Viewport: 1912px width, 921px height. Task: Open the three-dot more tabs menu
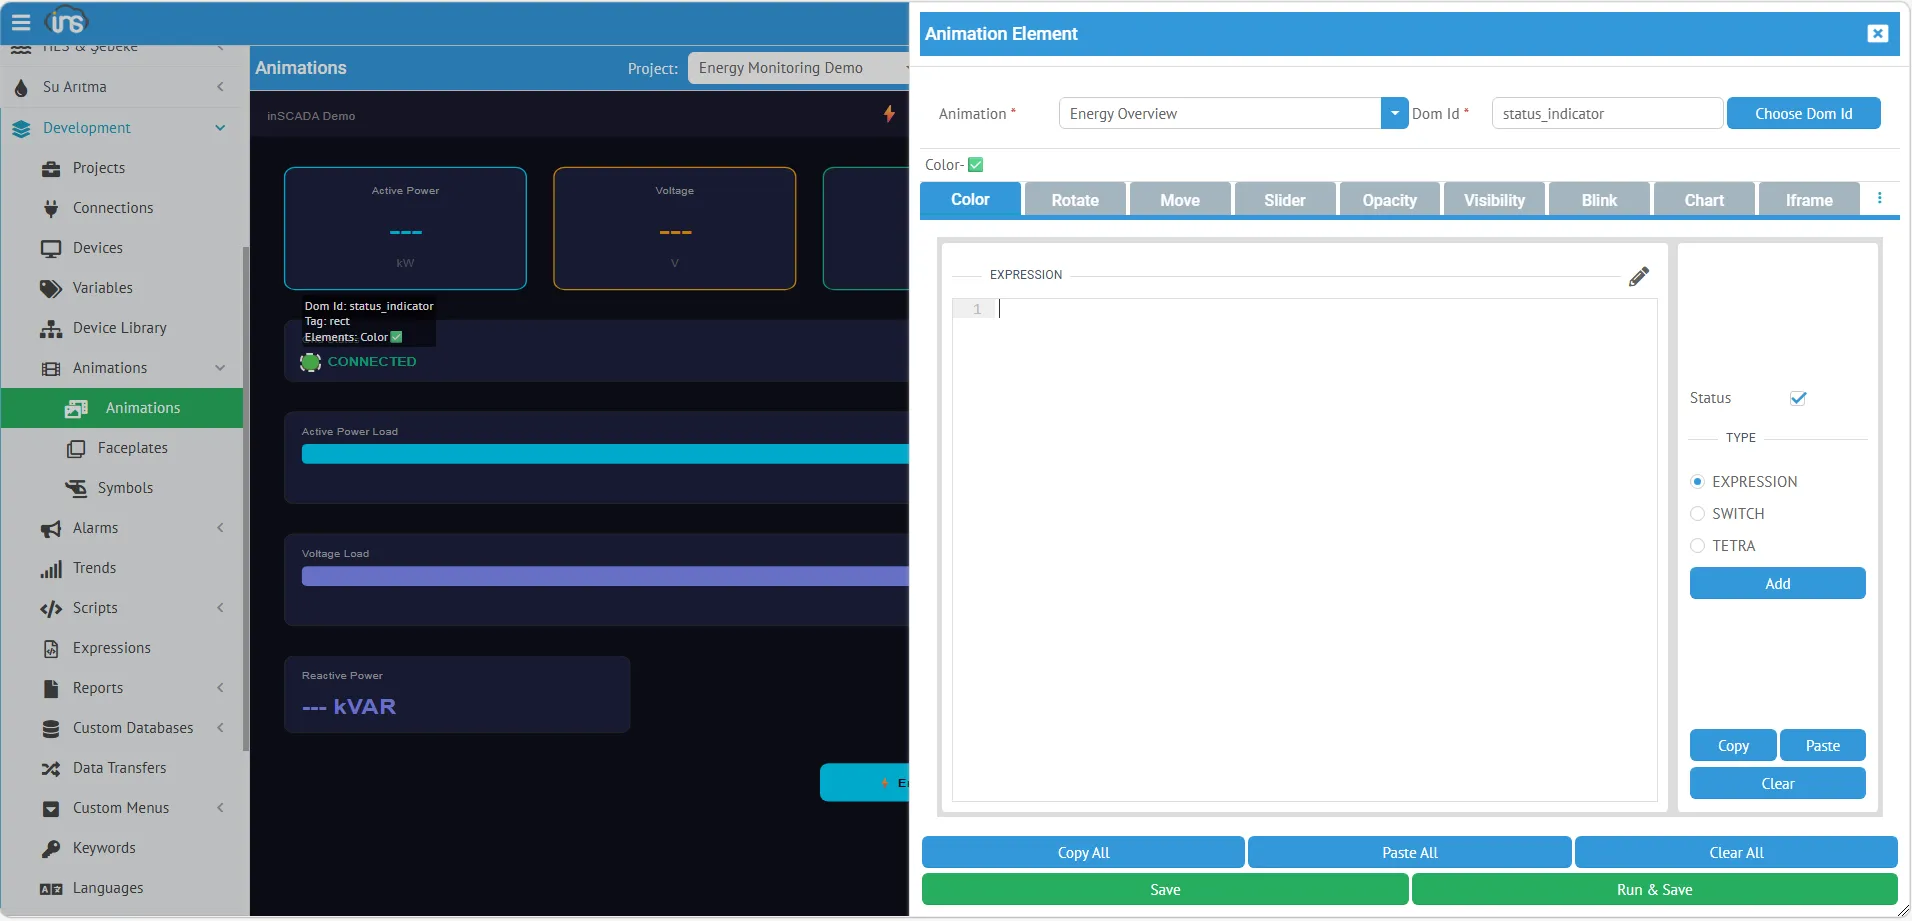pos(1879,199)
